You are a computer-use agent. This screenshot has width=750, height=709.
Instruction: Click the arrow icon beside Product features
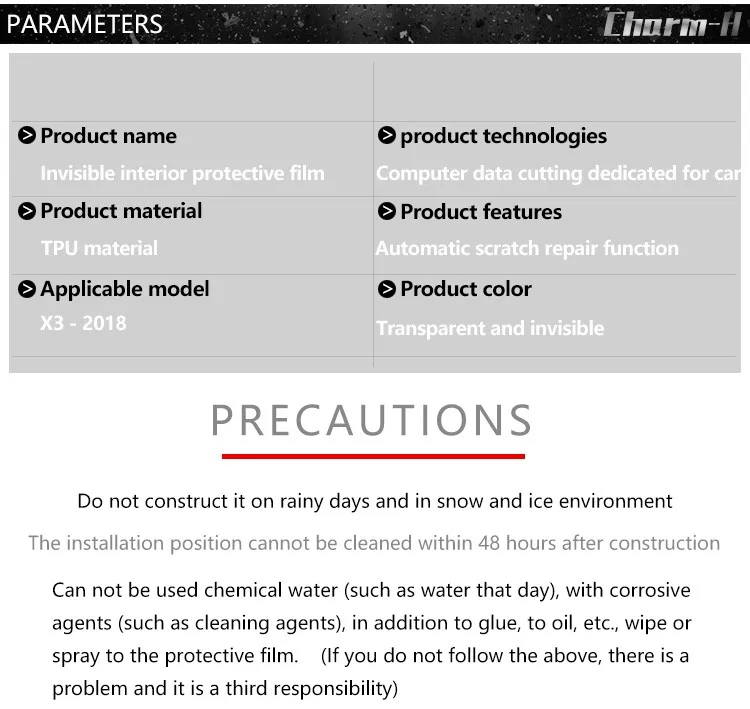click(386, 211)
